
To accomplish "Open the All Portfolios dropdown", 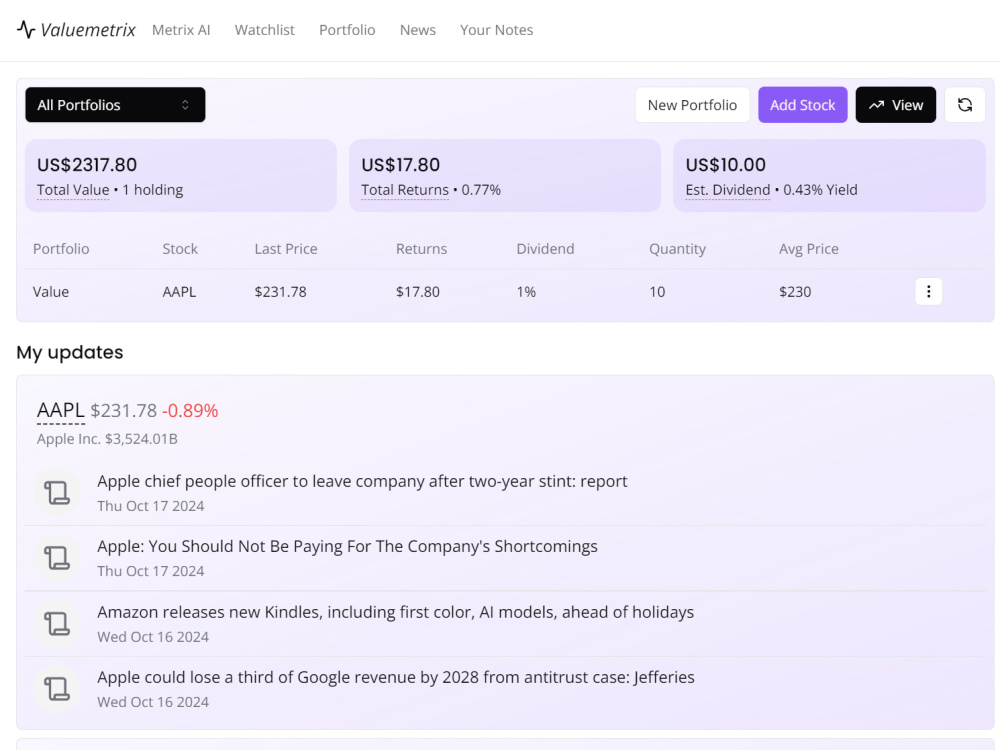I will click(115, 105).
